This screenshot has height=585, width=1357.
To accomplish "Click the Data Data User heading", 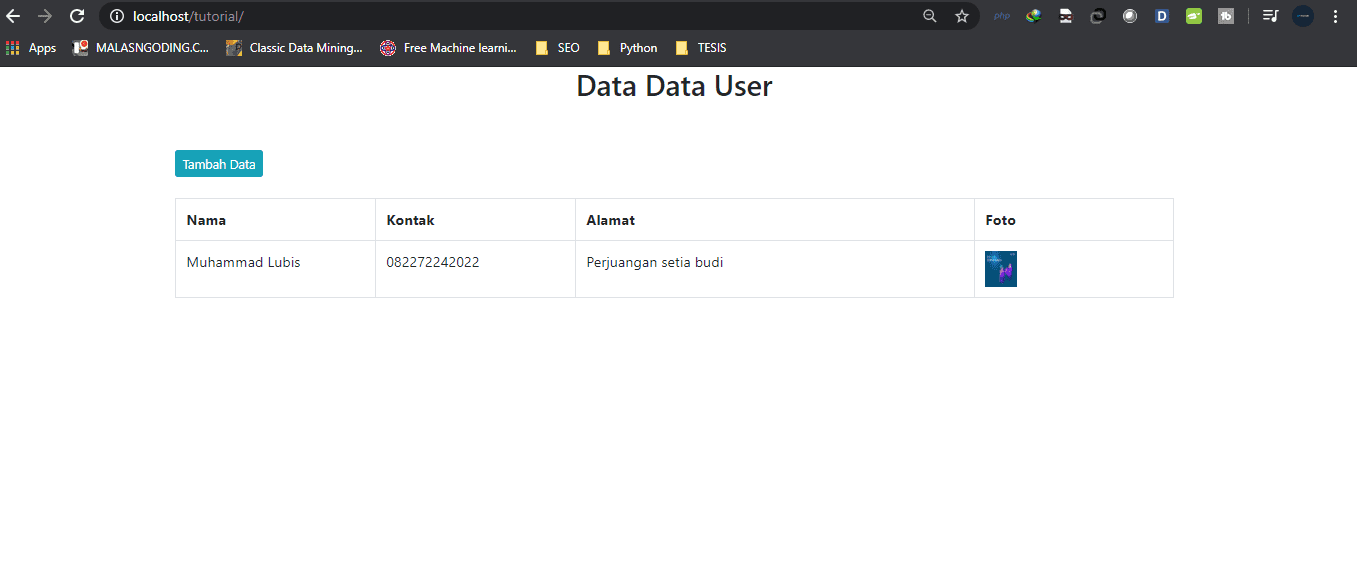I will 674,86.
